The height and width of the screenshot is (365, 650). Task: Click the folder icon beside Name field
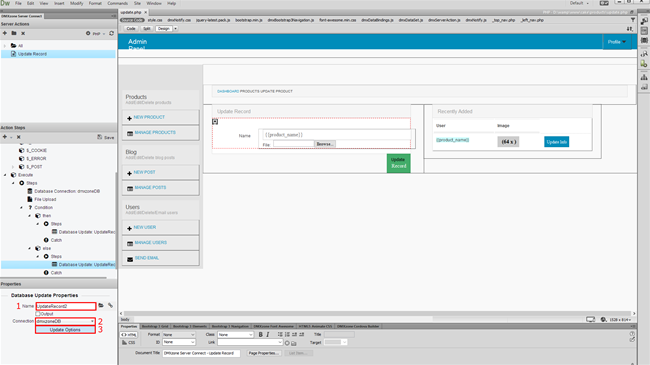pyautogui.click(x=101, y=306)
